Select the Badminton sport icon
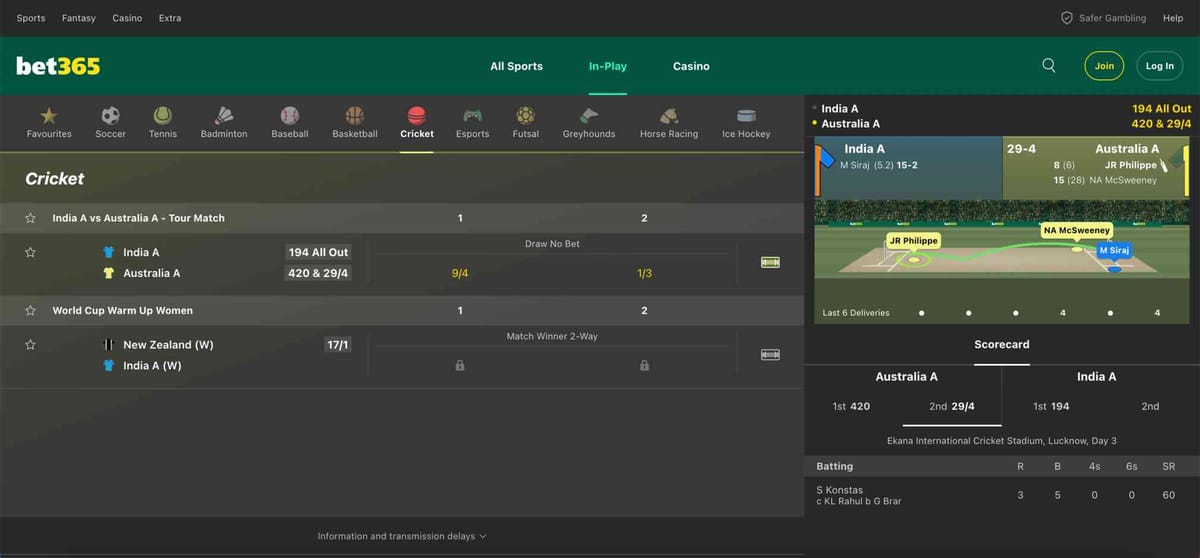Viewport: 1200px width, 558px height. coord(224,116)
